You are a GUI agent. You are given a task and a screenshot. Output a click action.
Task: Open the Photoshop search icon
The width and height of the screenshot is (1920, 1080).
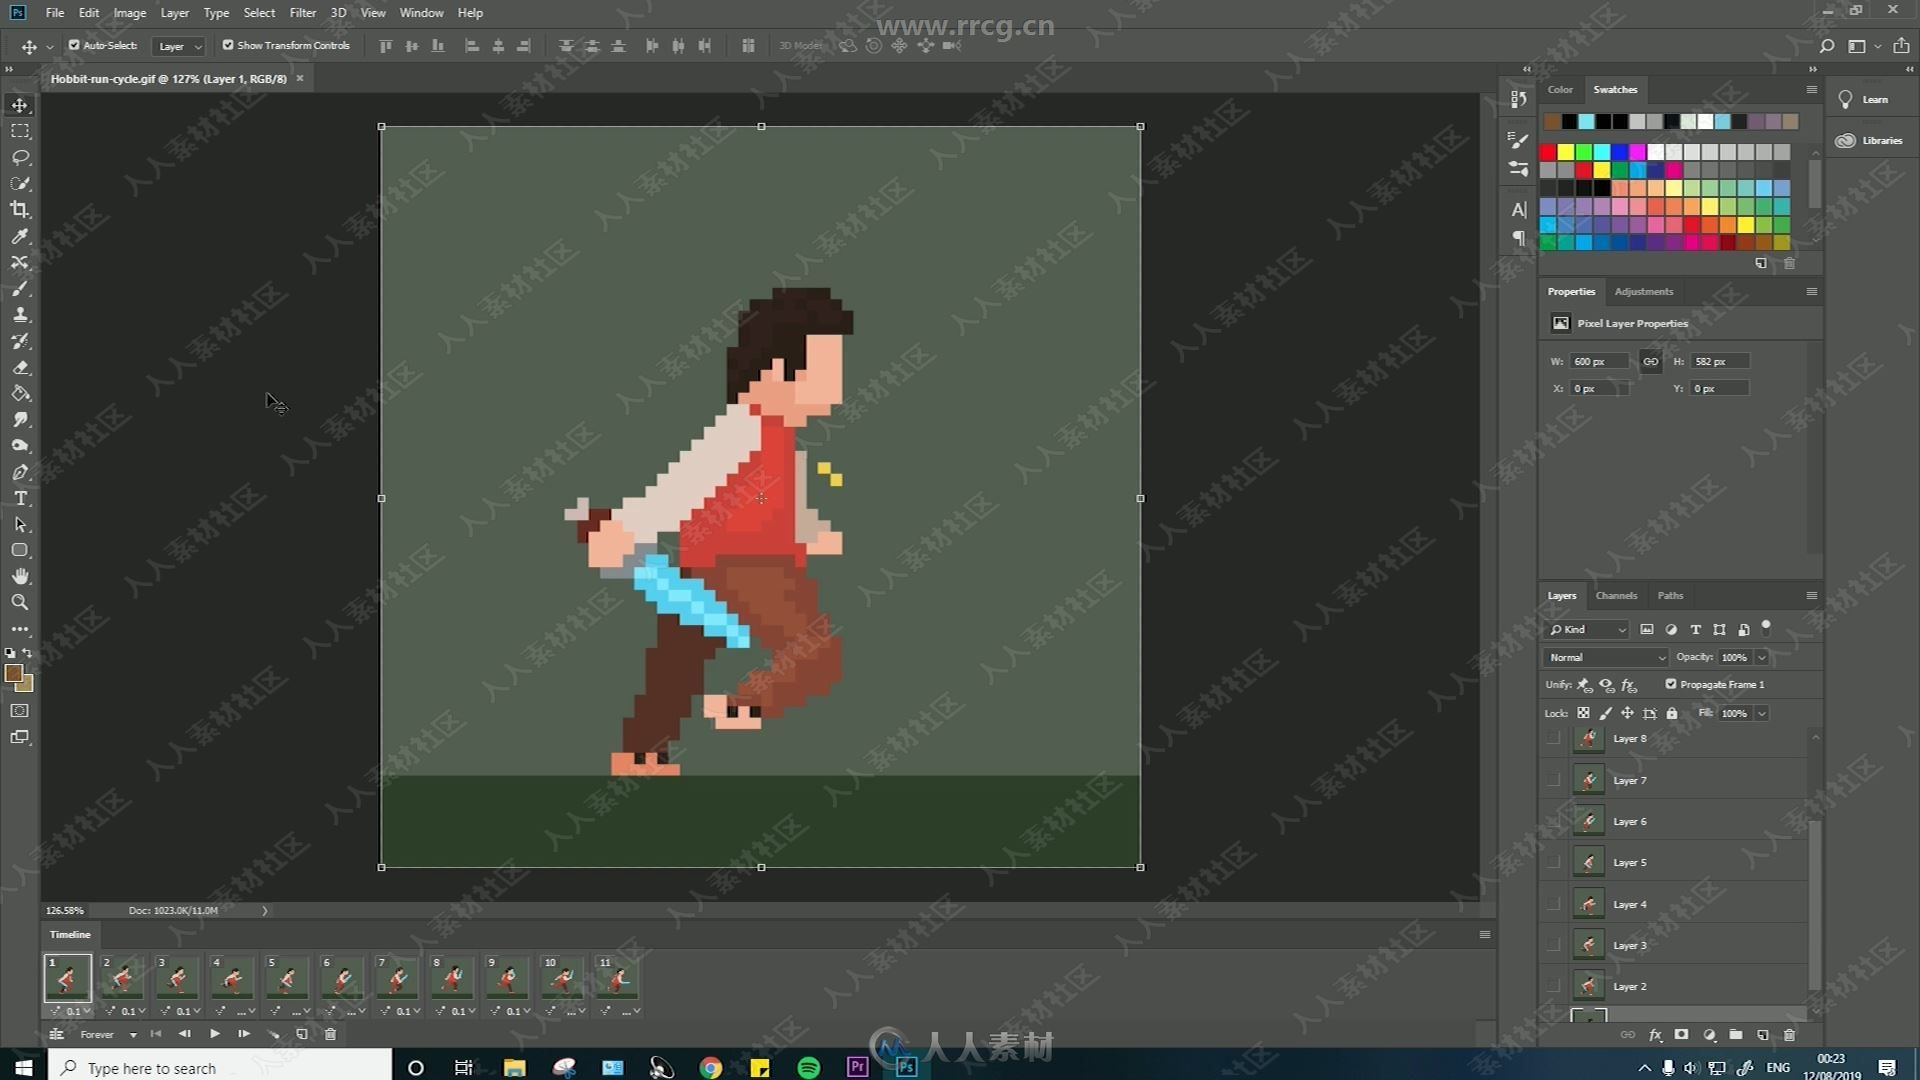[x=1827, y=46]
